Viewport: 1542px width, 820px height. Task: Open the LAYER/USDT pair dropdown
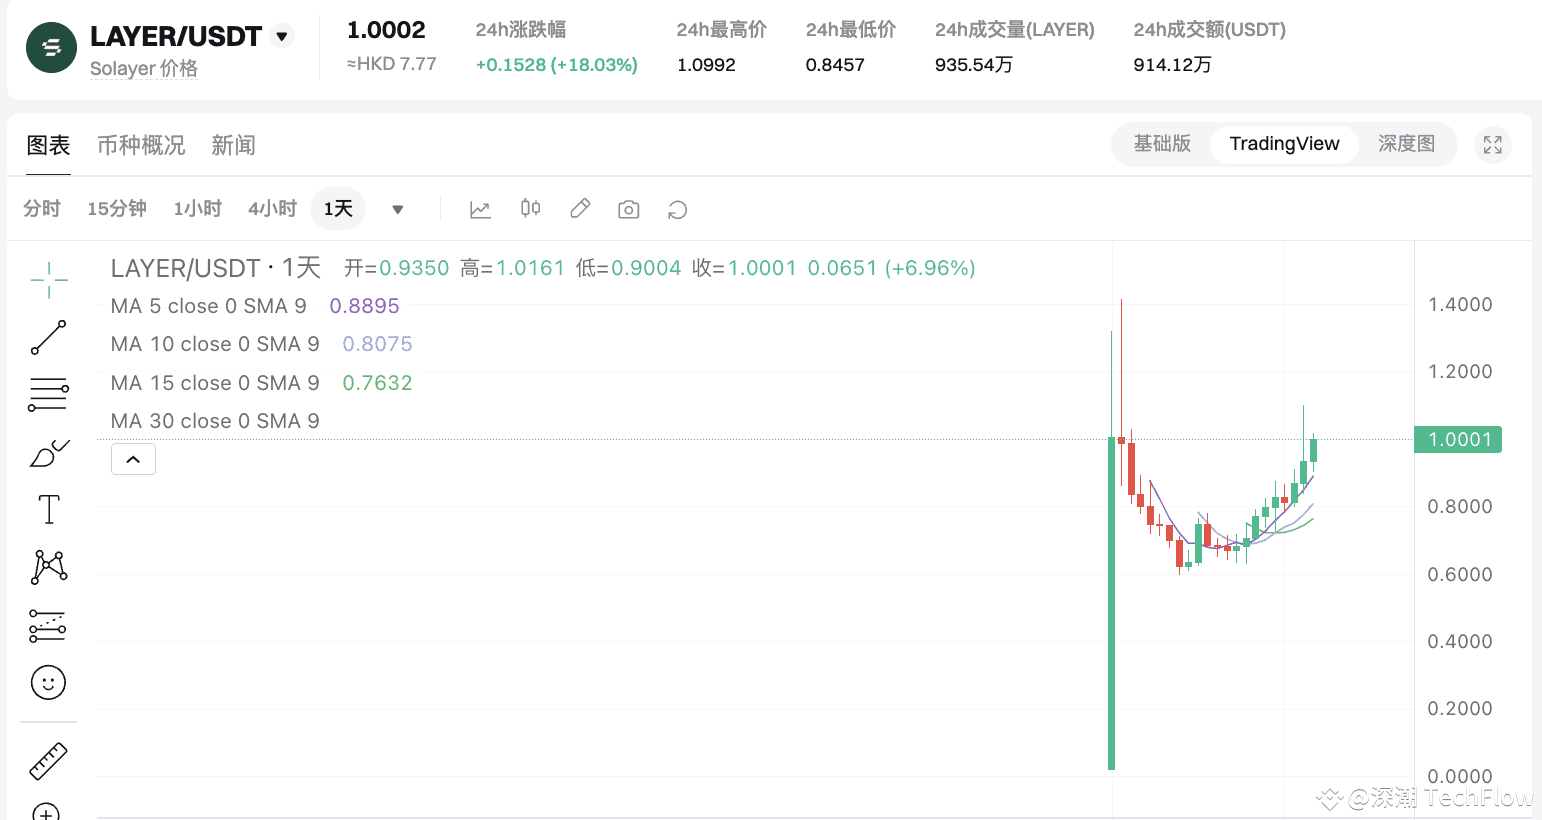[x=282, y=34]
